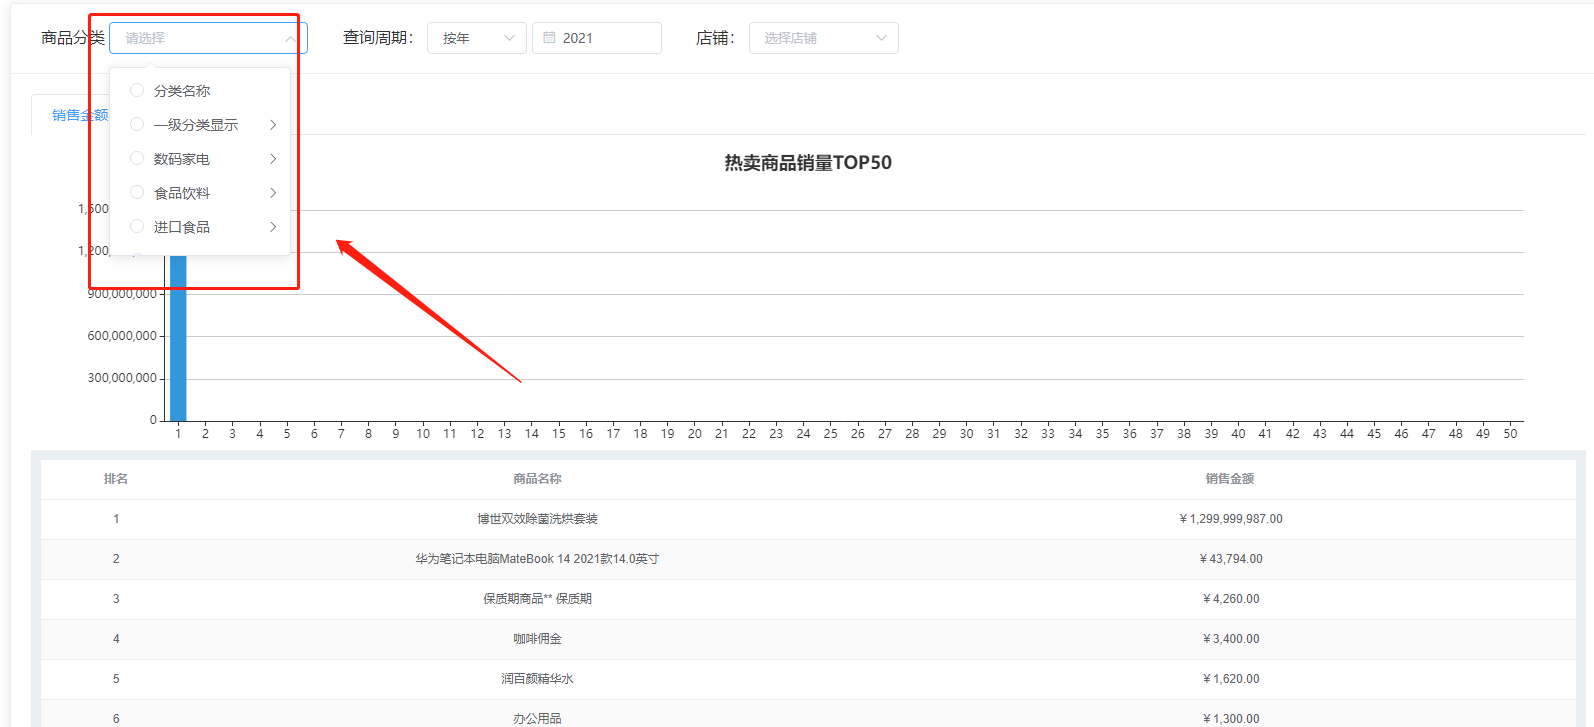Click the 分类名称 option label
The image size is (1594, 727).
tap(182, 91)
